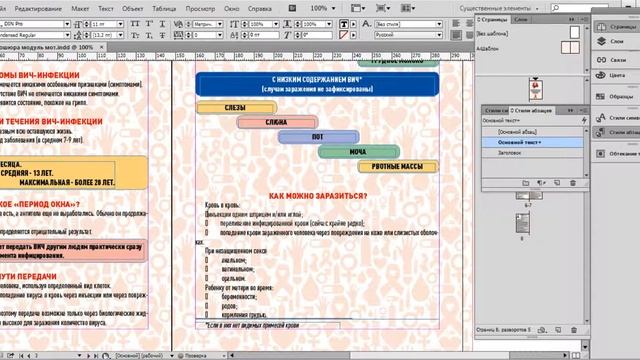Delete selected paragraph style with trash icon

573,183
